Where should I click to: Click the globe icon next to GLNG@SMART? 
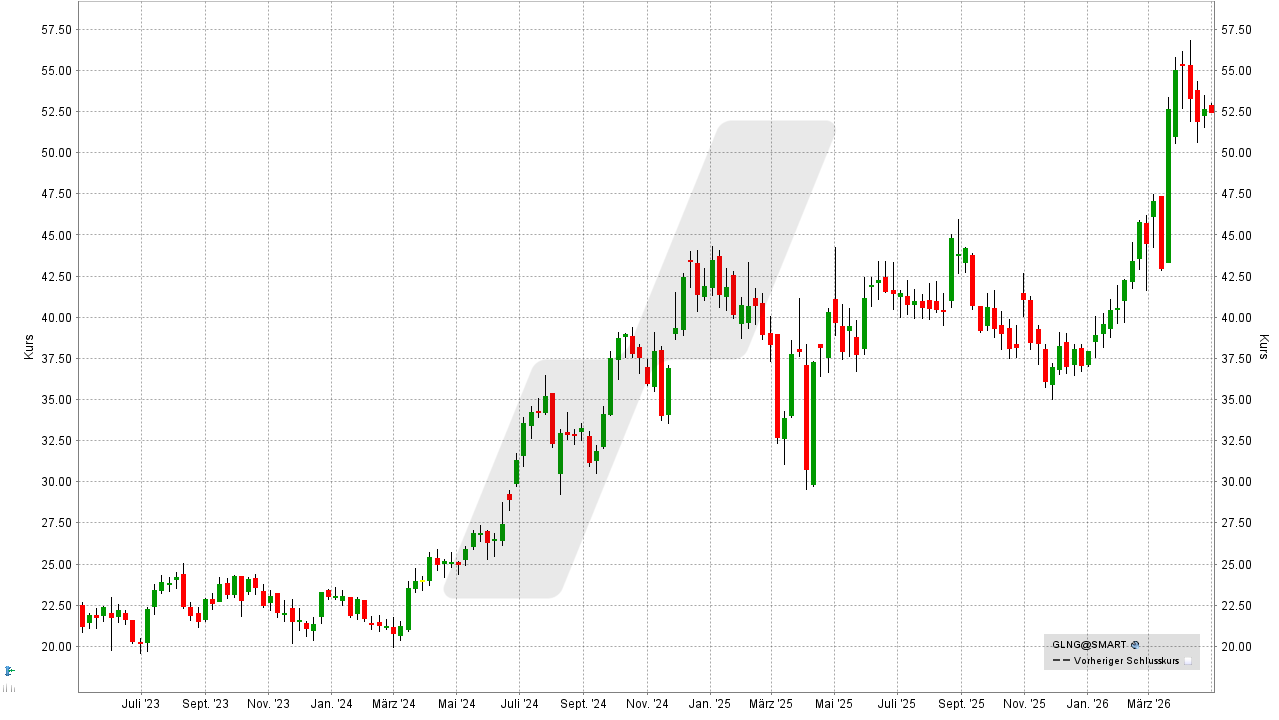(x=1135, y=645)
